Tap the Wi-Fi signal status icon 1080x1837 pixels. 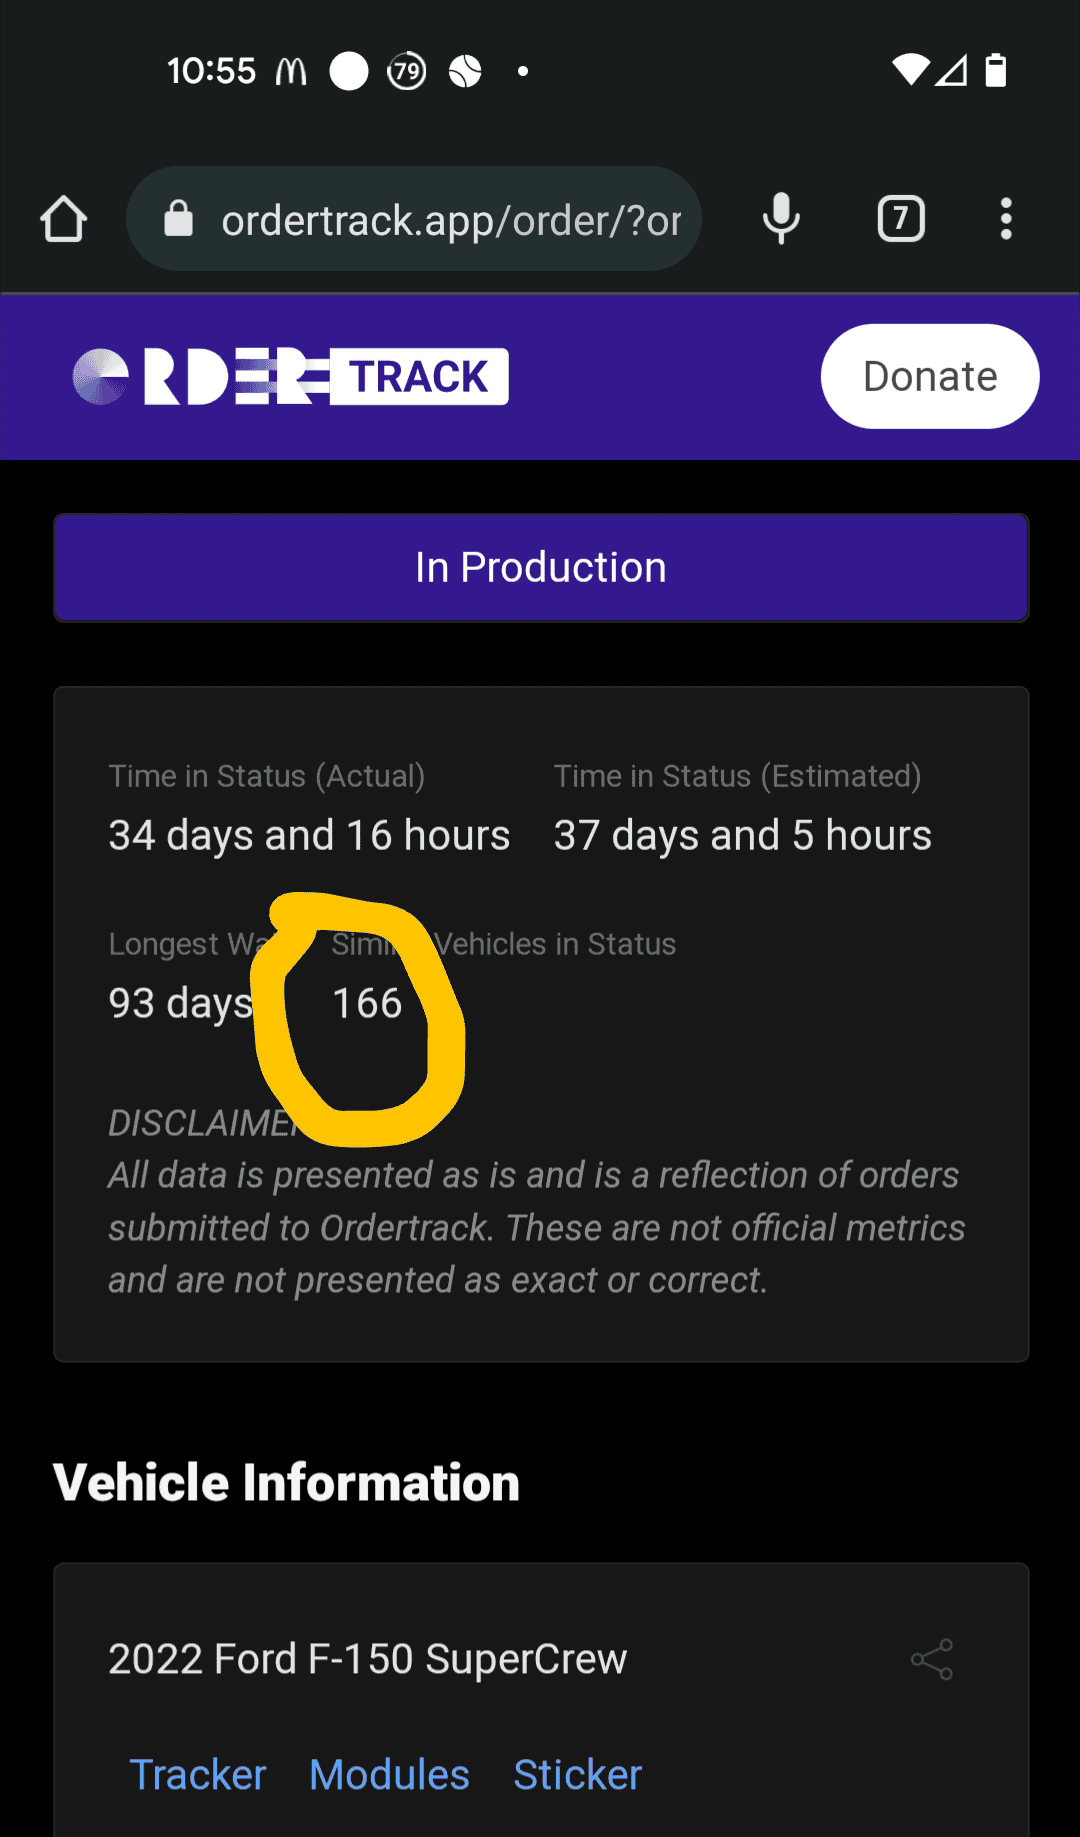(910, 71)
